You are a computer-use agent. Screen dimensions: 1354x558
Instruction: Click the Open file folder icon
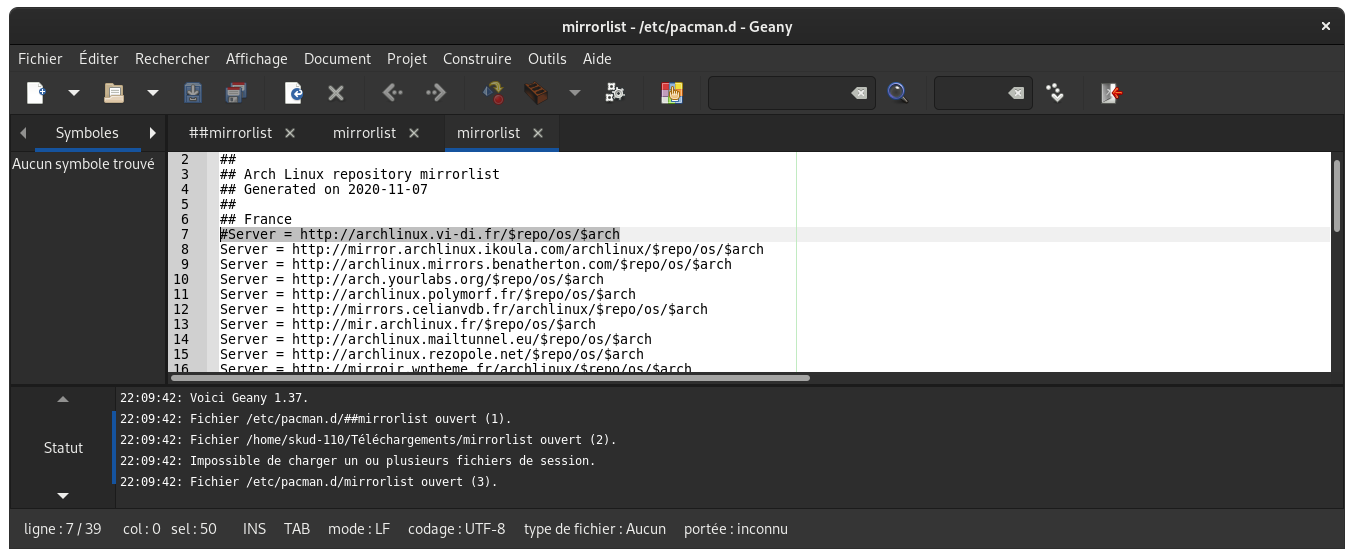pos(114,93)
